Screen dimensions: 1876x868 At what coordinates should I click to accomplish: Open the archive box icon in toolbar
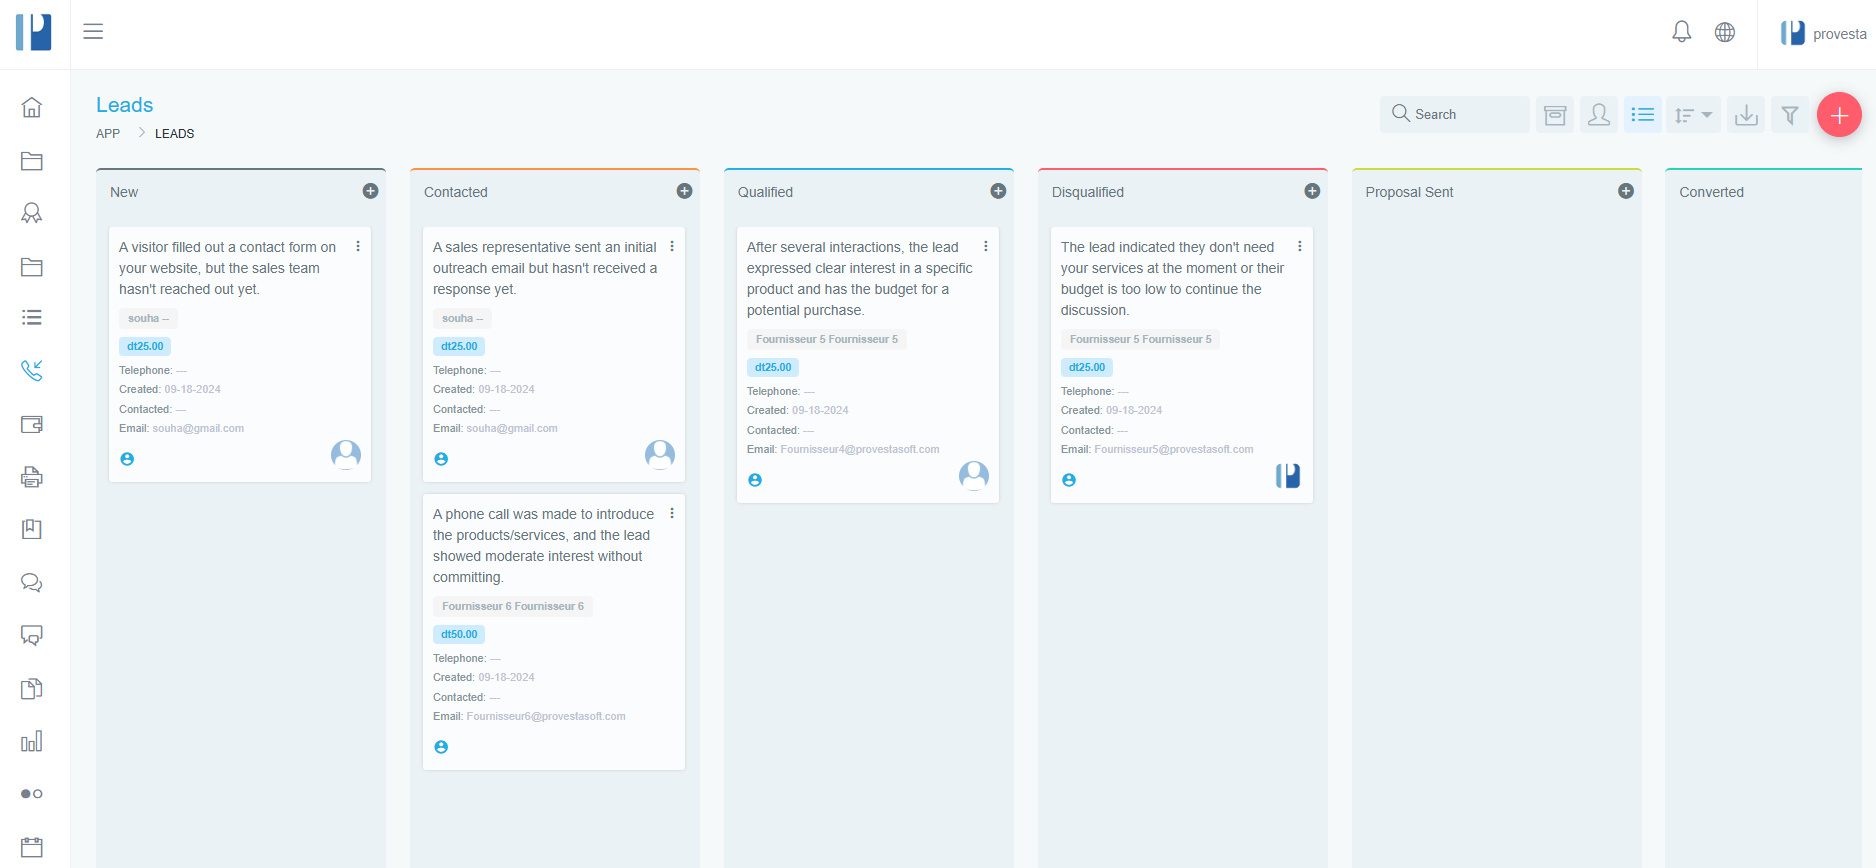(1555, 115)
